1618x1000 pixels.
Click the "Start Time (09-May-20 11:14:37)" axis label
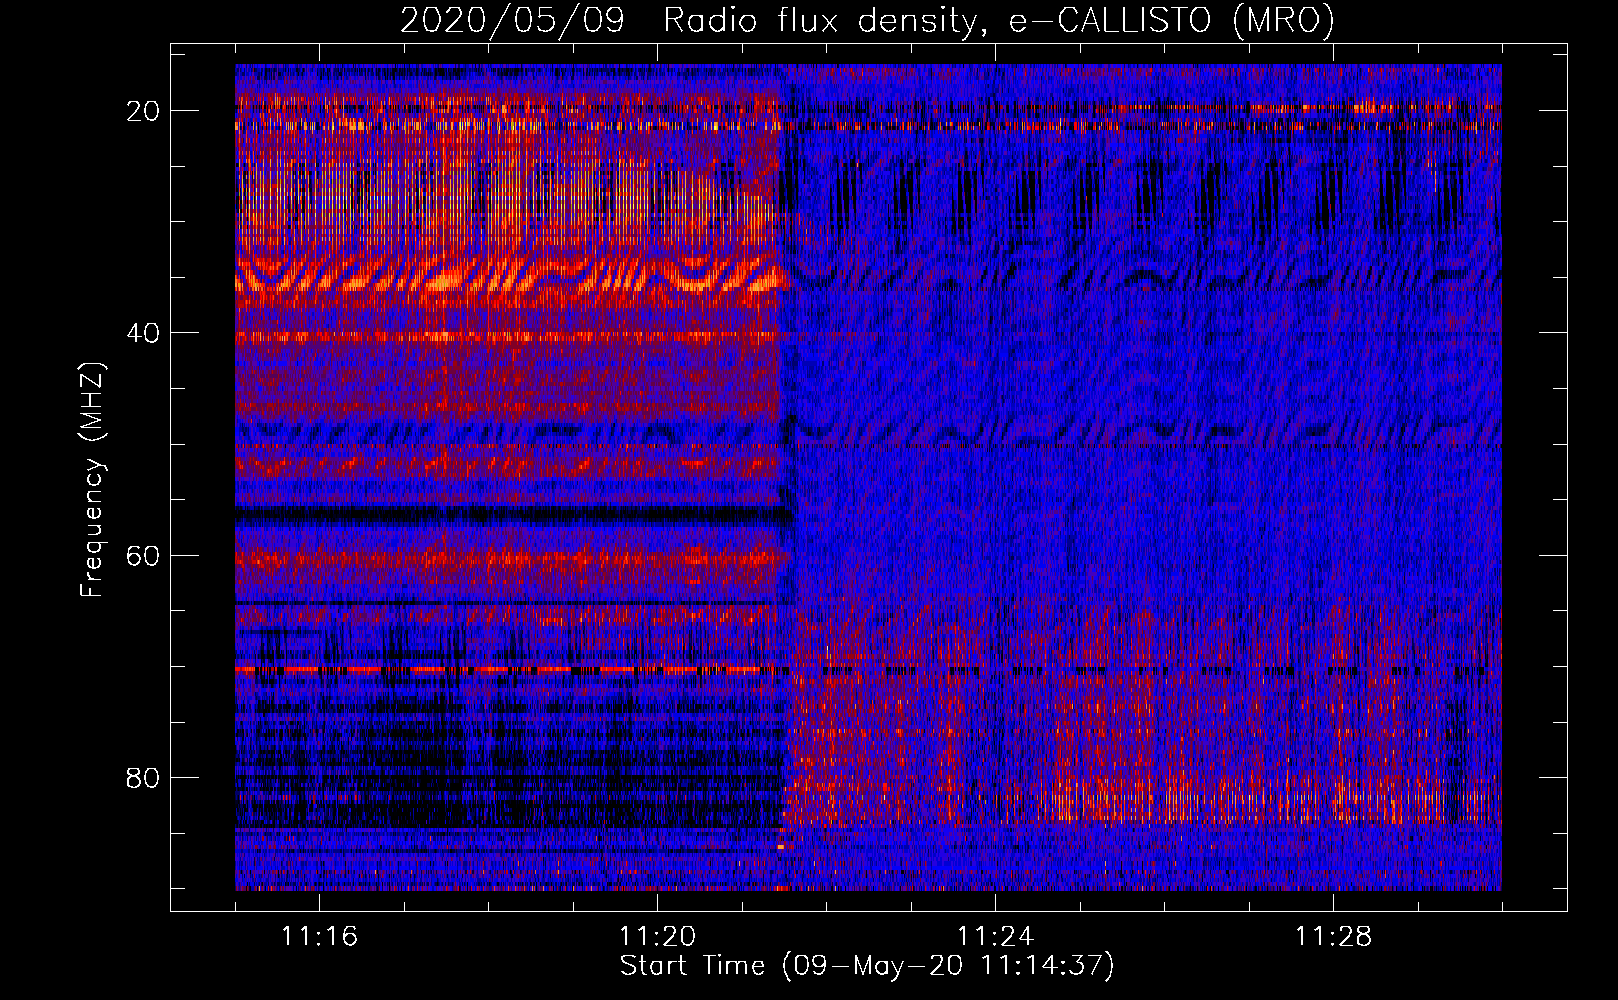(x=867, y=966)
